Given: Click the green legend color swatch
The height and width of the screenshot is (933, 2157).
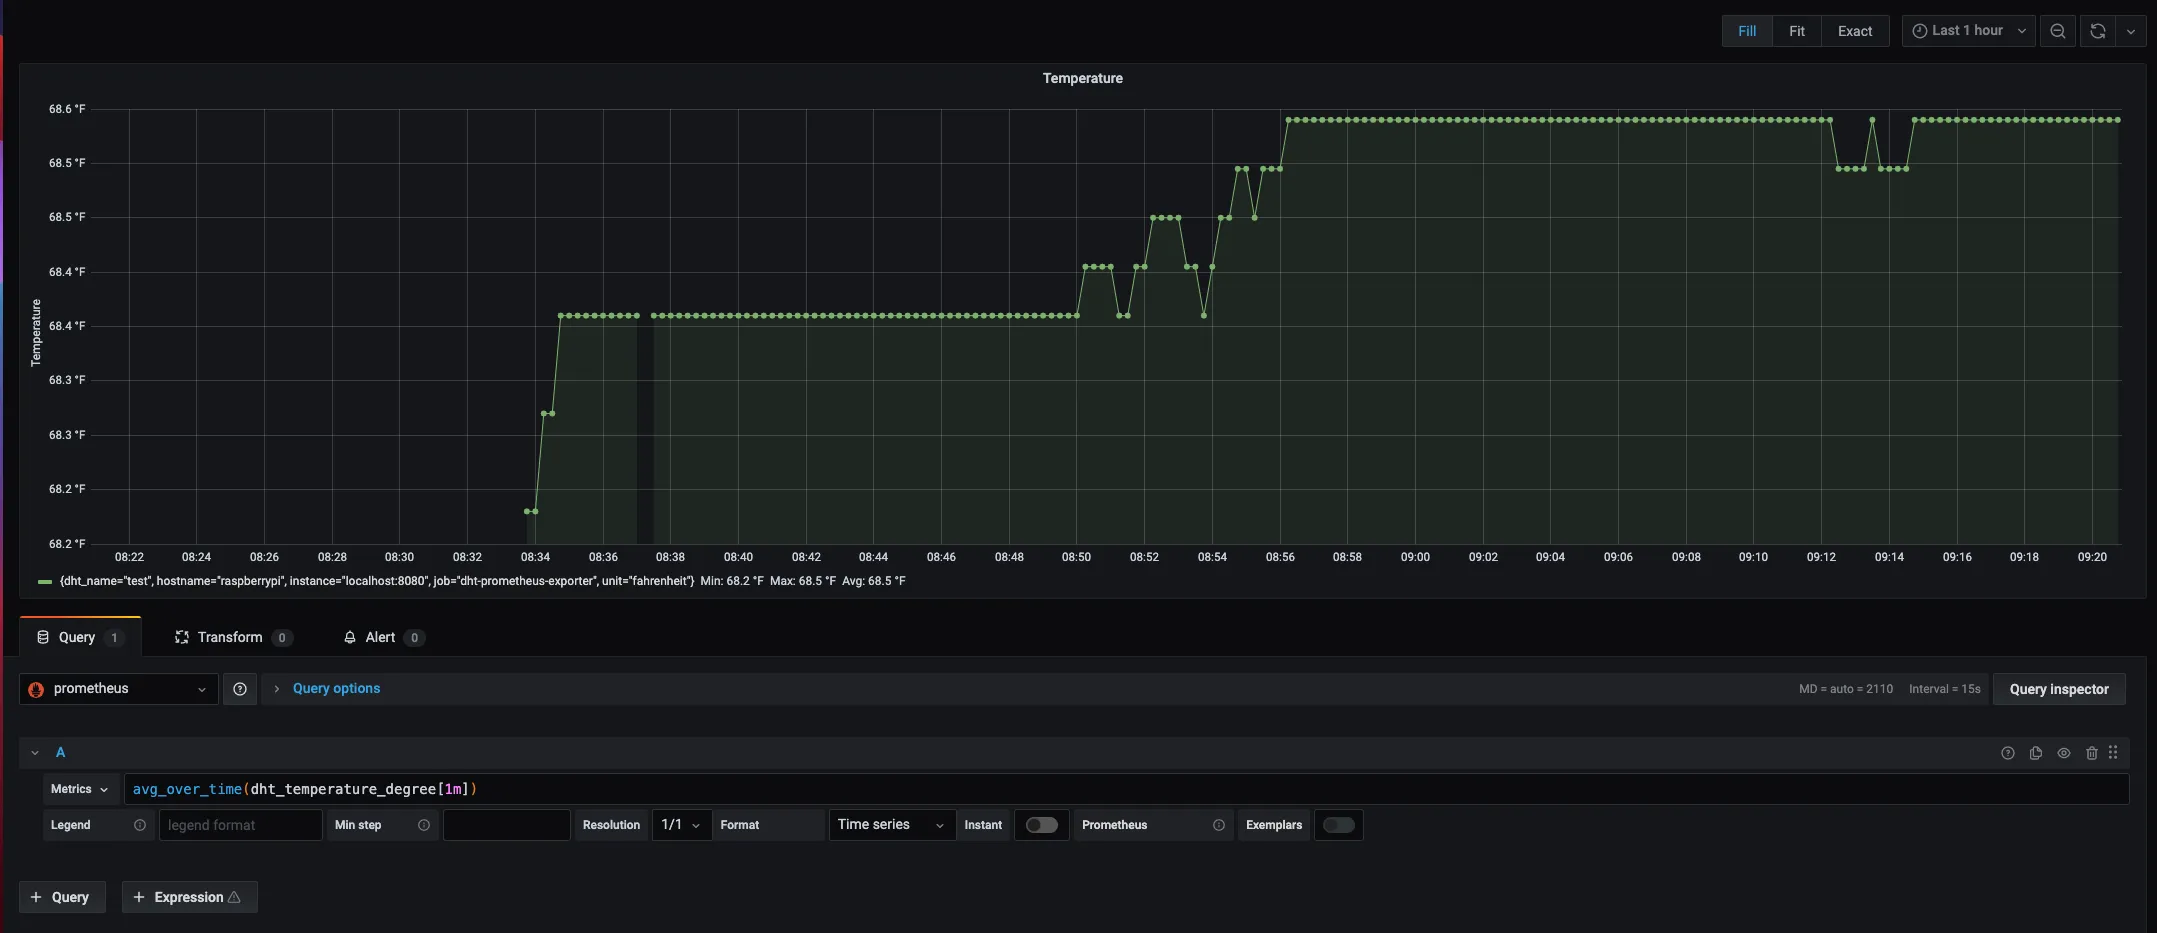Looking at the screenshot, I should pyautogui.click(x=45, y=581).
